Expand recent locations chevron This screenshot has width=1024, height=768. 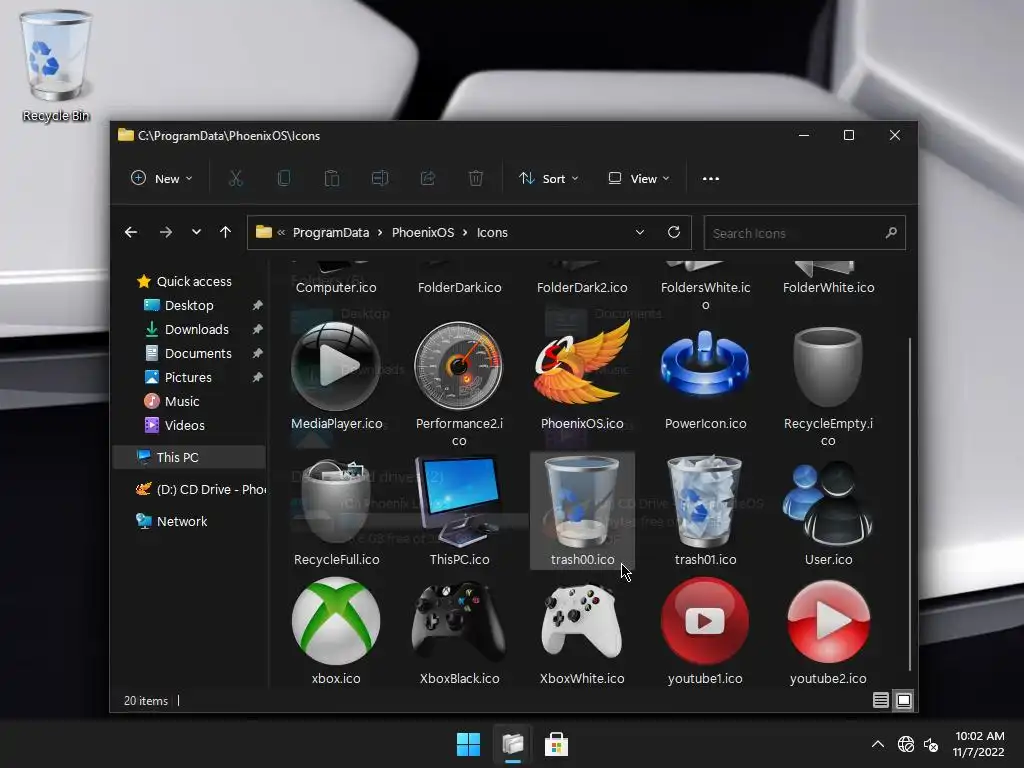click(x=196, y=232)
